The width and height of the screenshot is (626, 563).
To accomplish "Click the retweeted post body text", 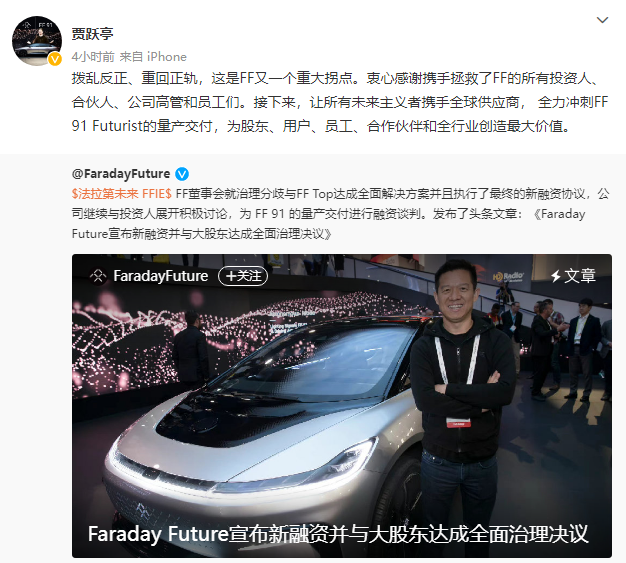I will (341, 214).
